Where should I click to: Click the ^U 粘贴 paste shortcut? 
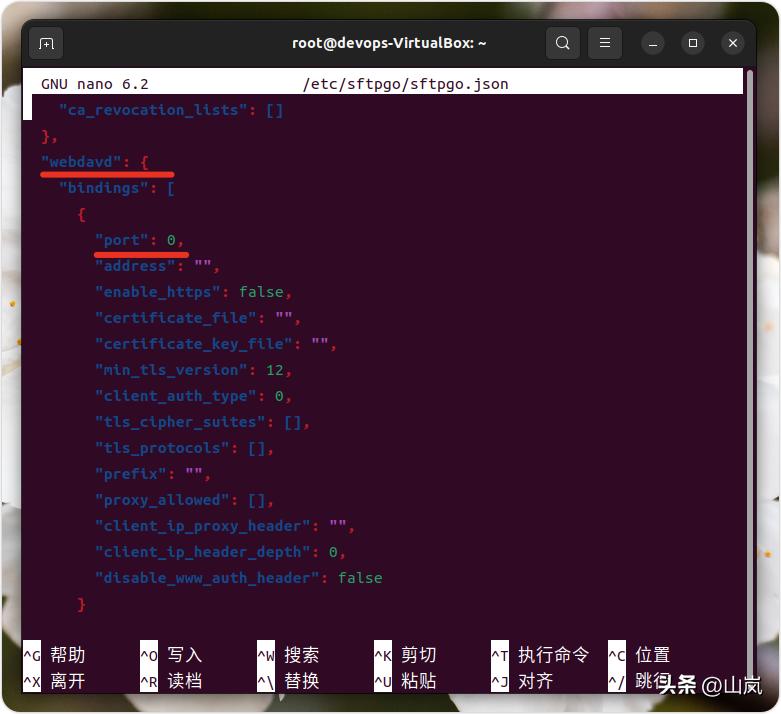[405, 681]
